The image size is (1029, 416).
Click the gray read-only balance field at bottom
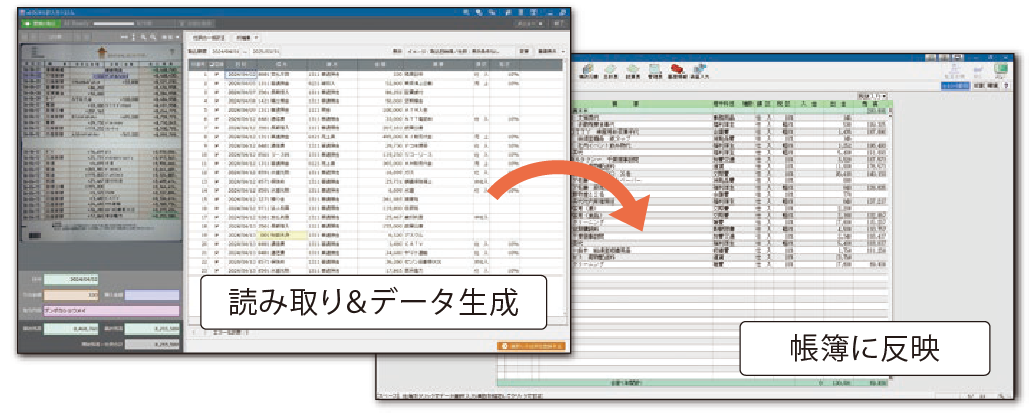click(x=152, y=343)
